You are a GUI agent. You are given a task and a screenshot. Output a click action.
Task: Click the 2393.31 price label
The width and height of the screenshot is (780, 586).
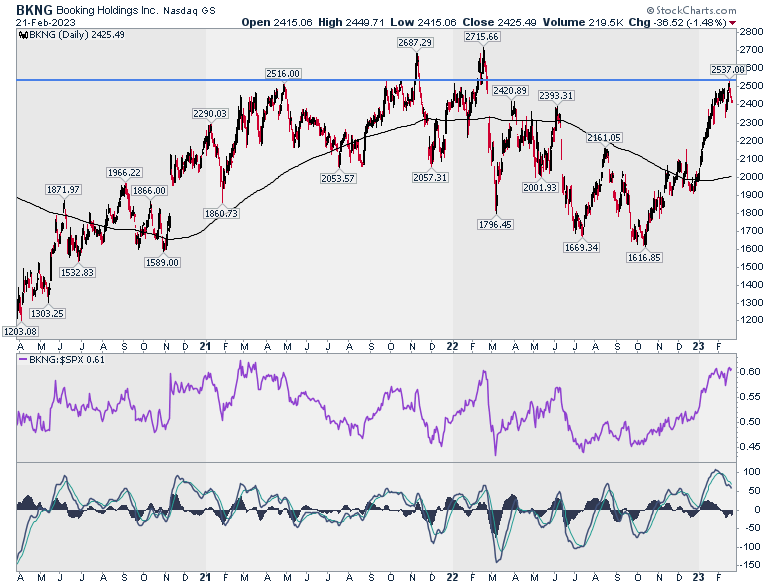(556, 96)
